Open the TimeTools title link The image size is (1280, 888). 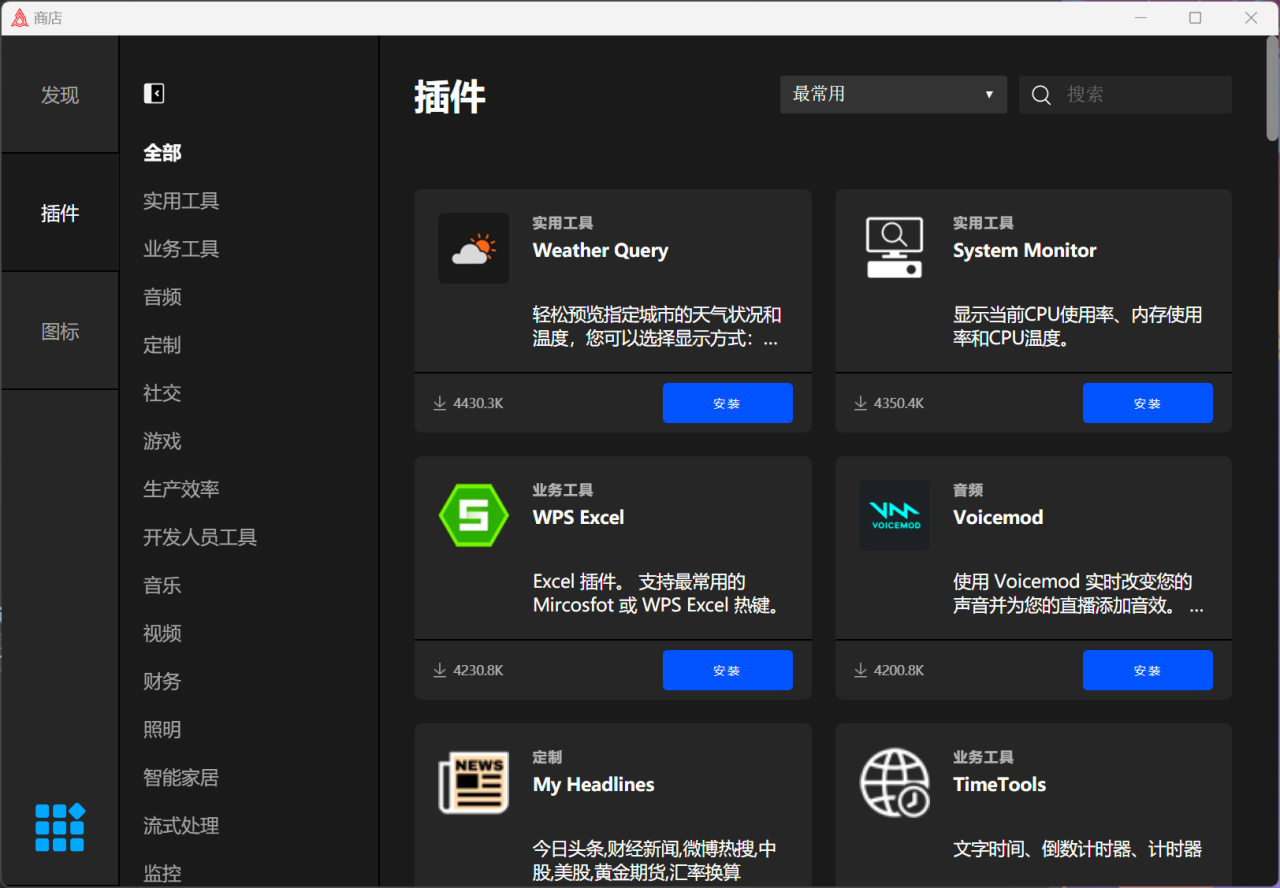999,784
